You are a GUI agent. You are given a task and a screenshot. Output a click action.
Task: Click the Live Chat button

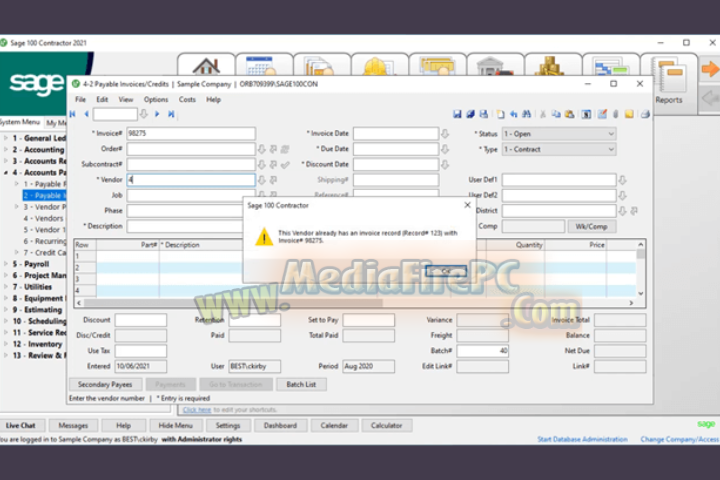[x=21, y=425]
